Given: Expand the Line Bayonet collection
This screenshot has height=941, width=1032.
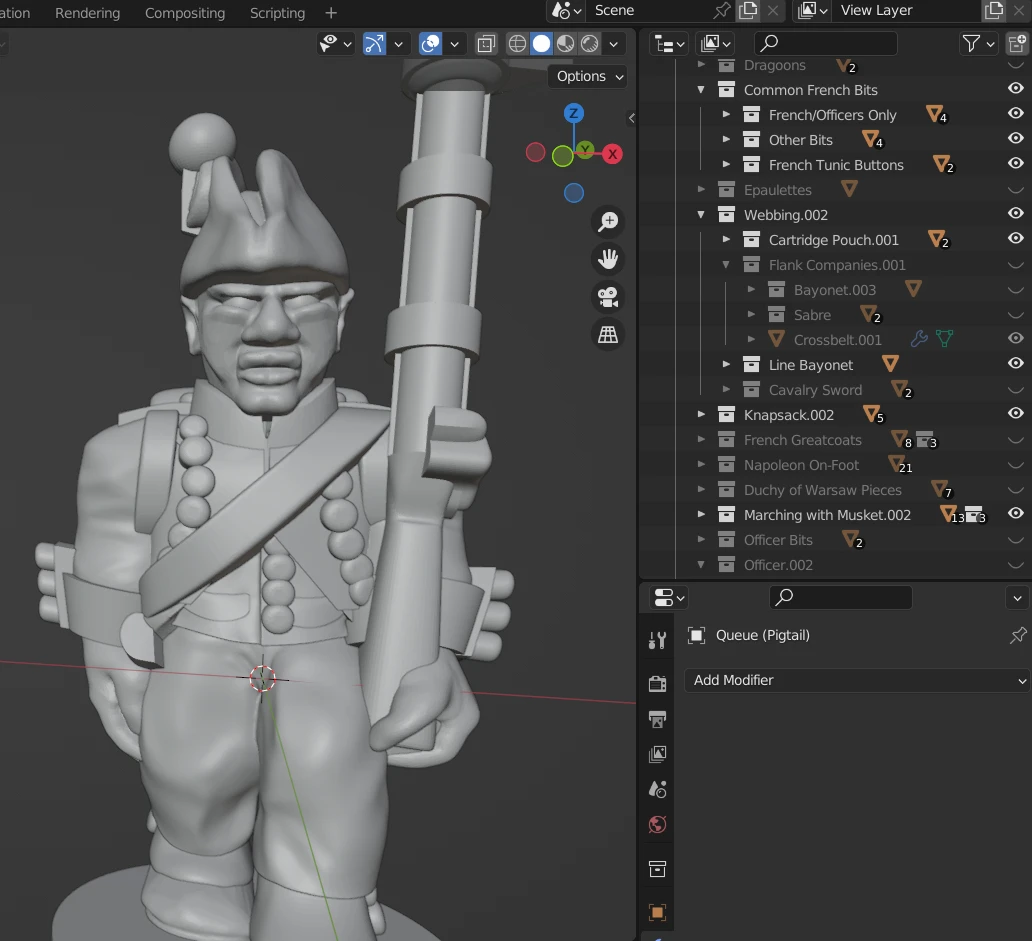Looking at the screenshot, I should pos(726,364).
